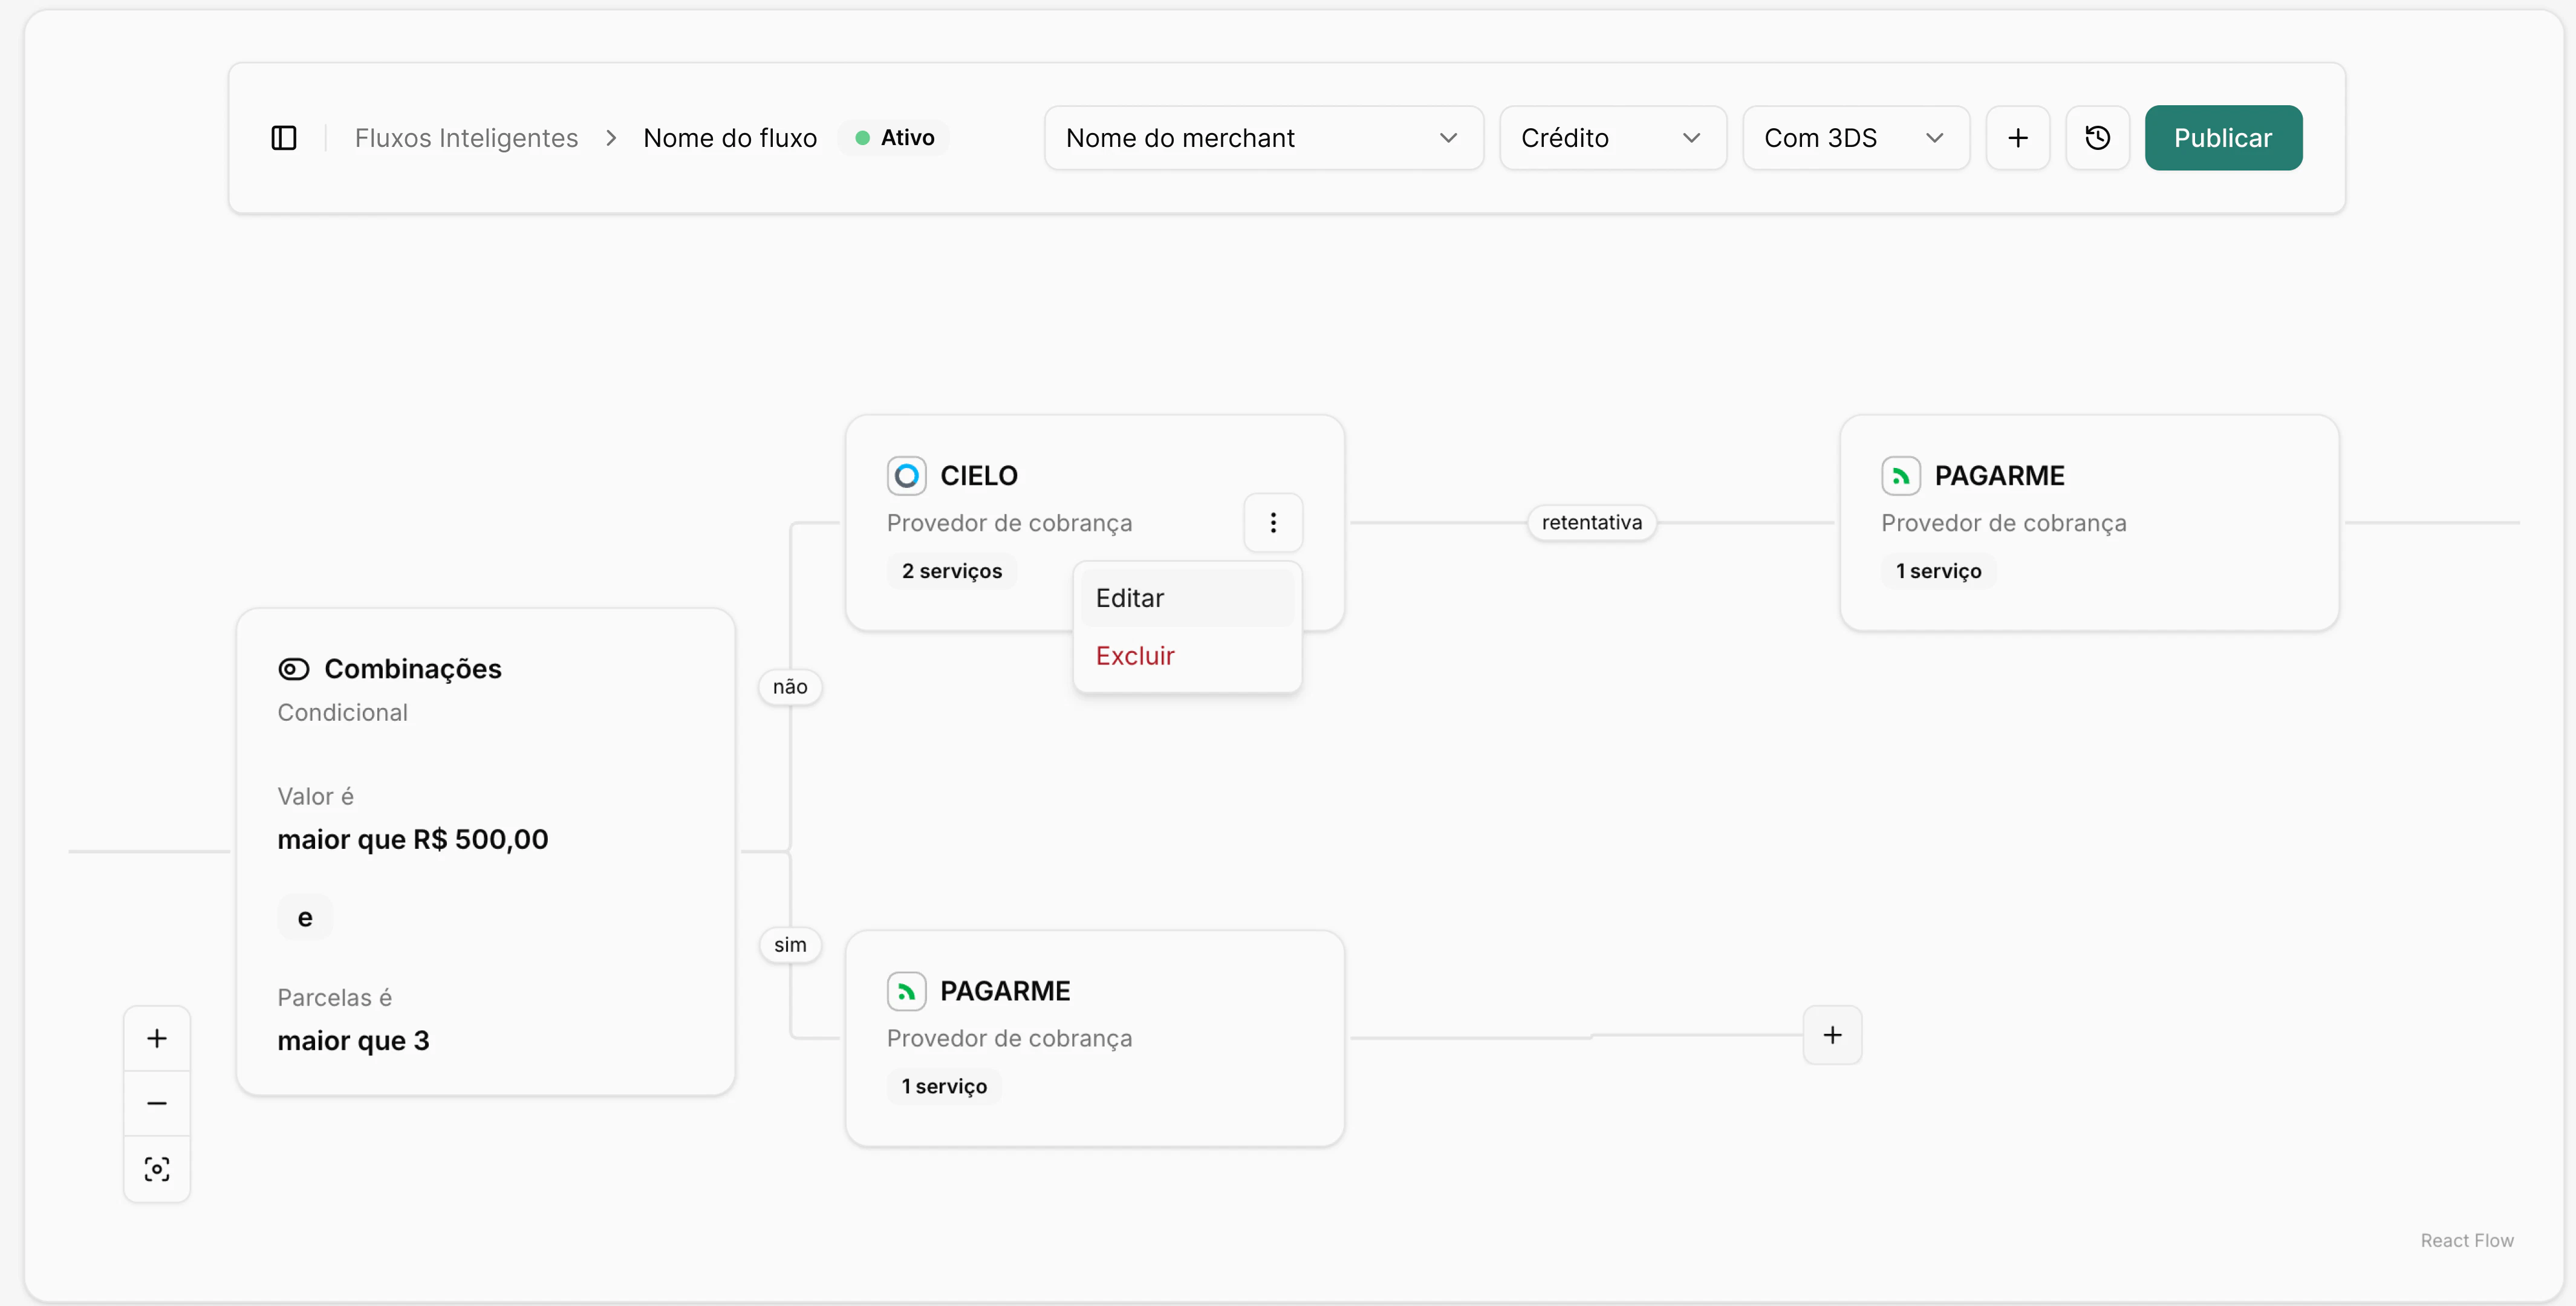Select the Combinações conditional node title
The height and width of the screenshot is (1306, 2576).
413,669
